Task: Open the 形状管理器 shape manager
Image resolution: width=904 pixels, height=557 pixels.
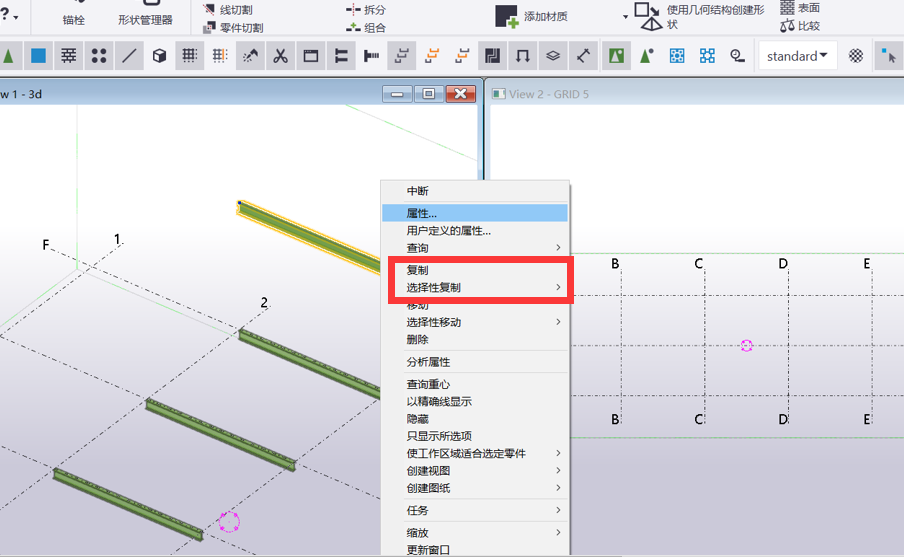Action: tap(145, 20)
